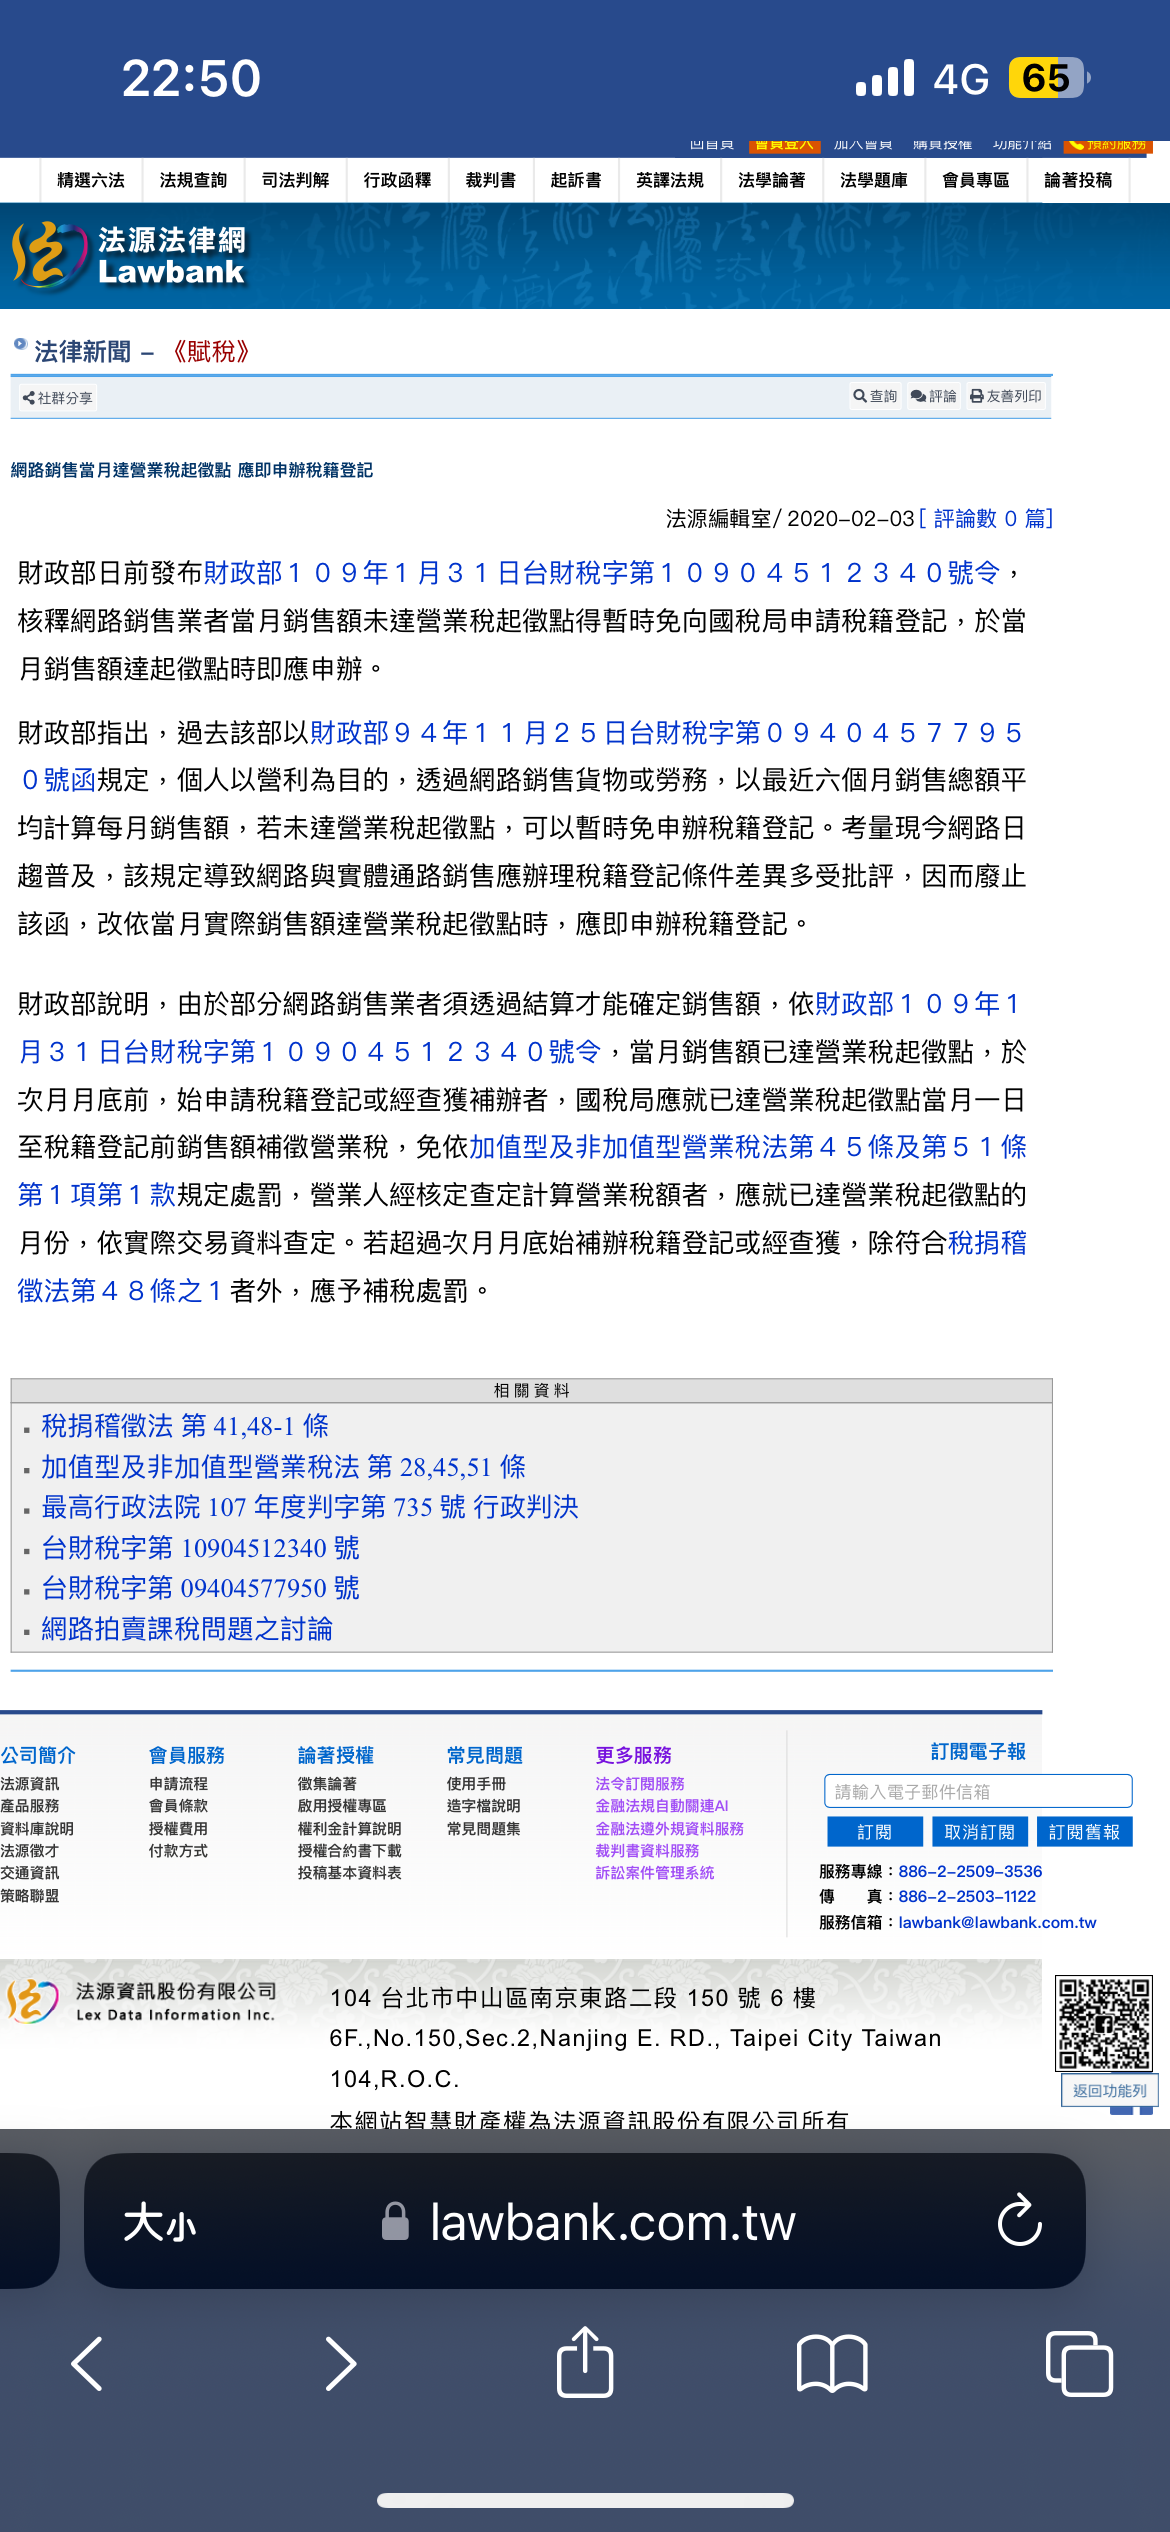Open 精選六法 menu item
Image resolution: width=1170 pixels, height=2532 pixels.
(x=91, y=180)
